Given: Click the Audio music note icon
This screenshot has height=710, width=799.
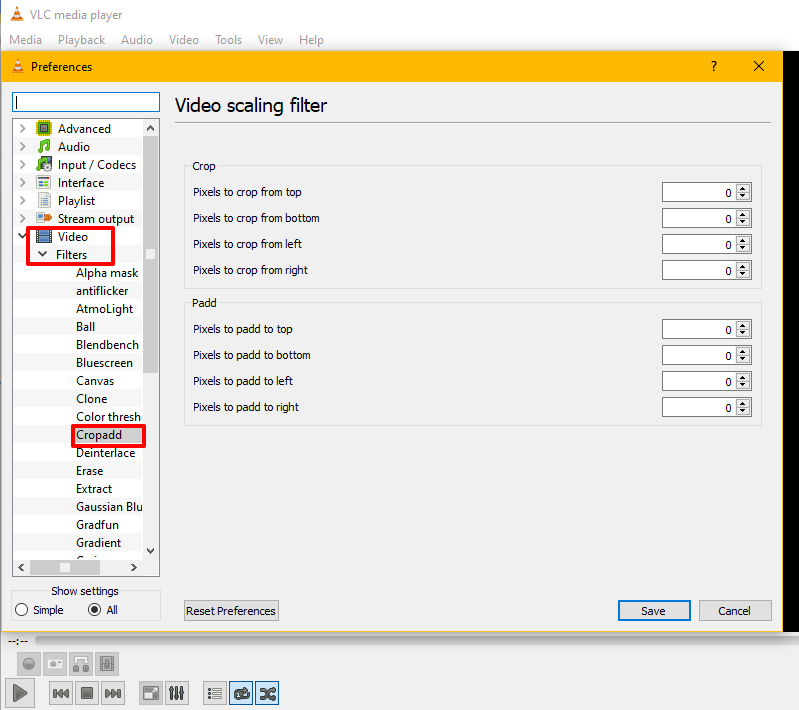Looking at the screenshot, I should pyautogui.click(x=44, y=146).
